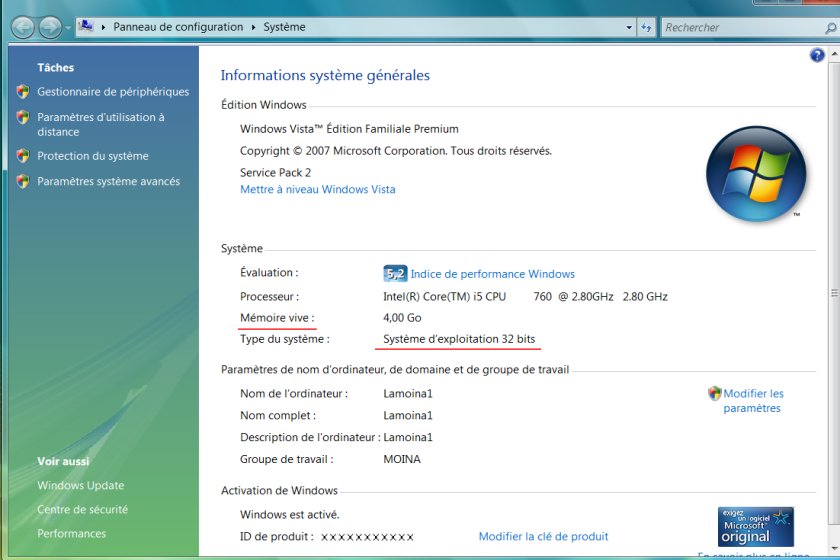This screenshot has height=560, width=840.
Task: Open Indice de performance Windows
Action: coord(492,274)
